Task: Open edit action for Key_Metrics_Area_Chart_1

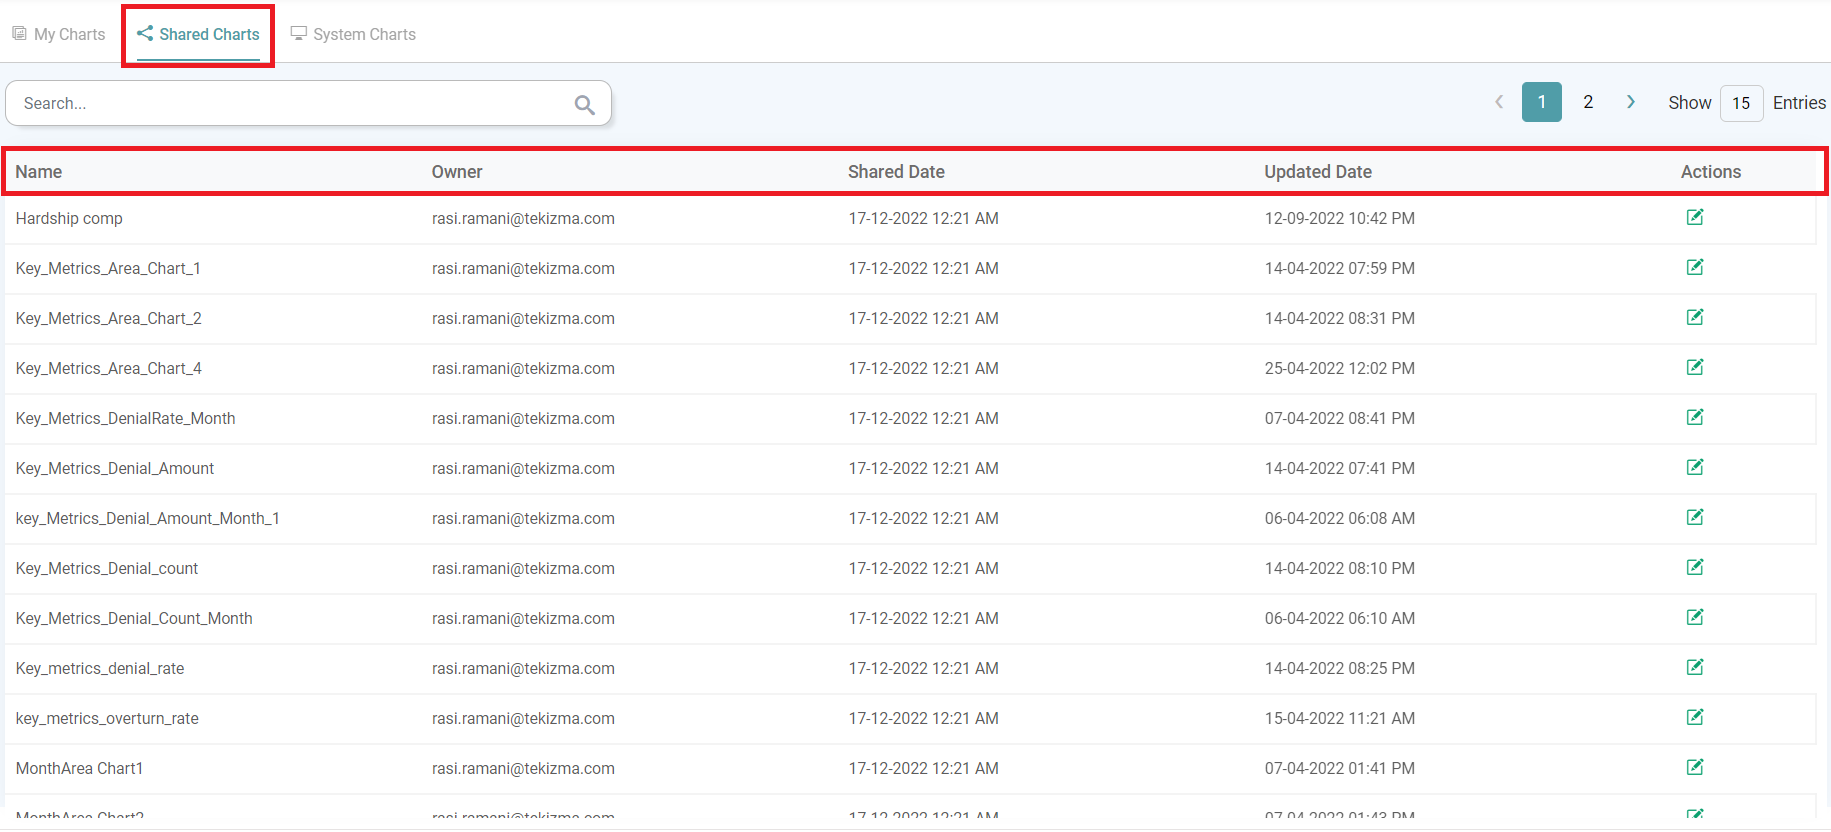Action: point(1694,267)
